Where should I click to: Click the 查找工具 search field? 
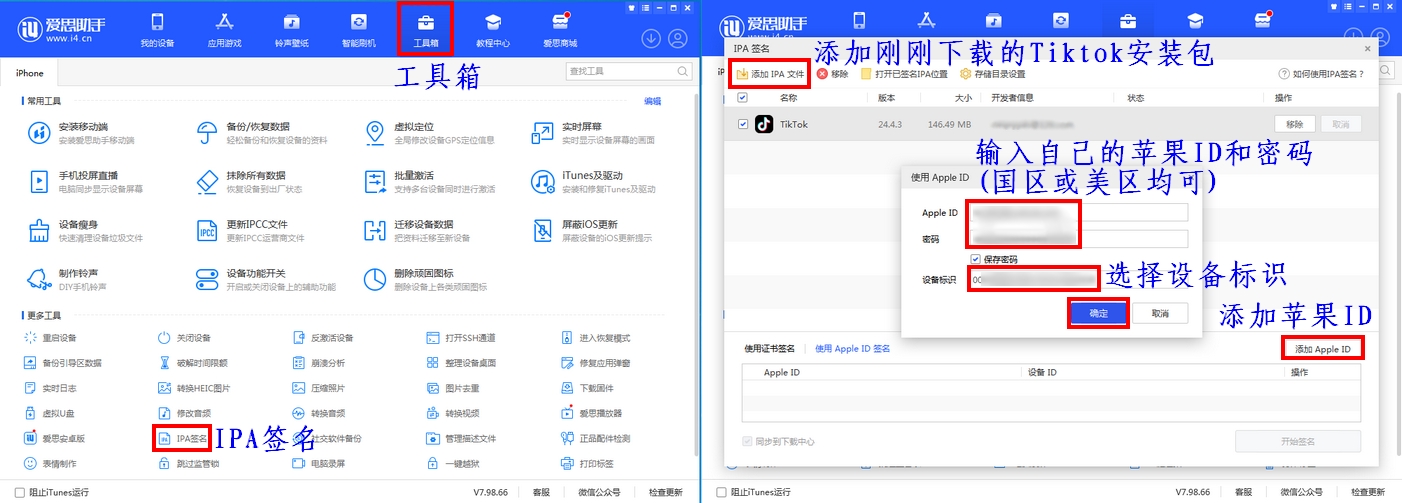tap(621, 72)
